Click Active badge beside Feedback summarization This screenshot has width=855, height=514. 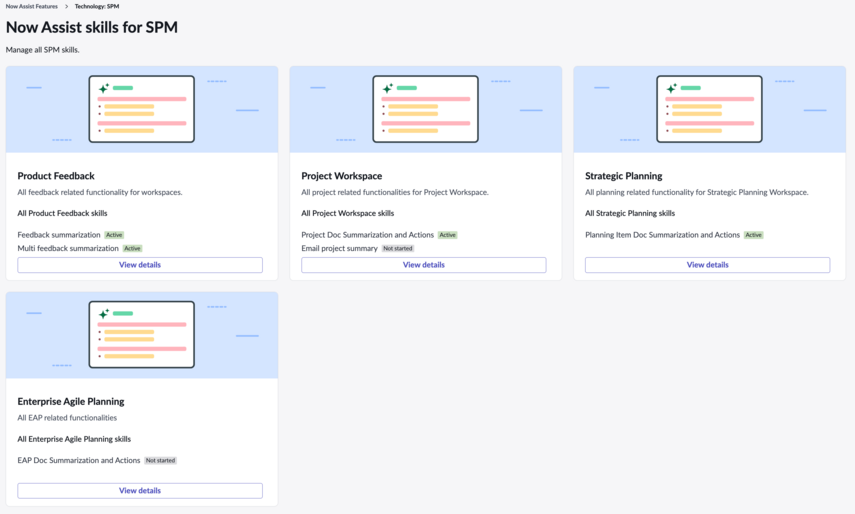coord(115,235)
